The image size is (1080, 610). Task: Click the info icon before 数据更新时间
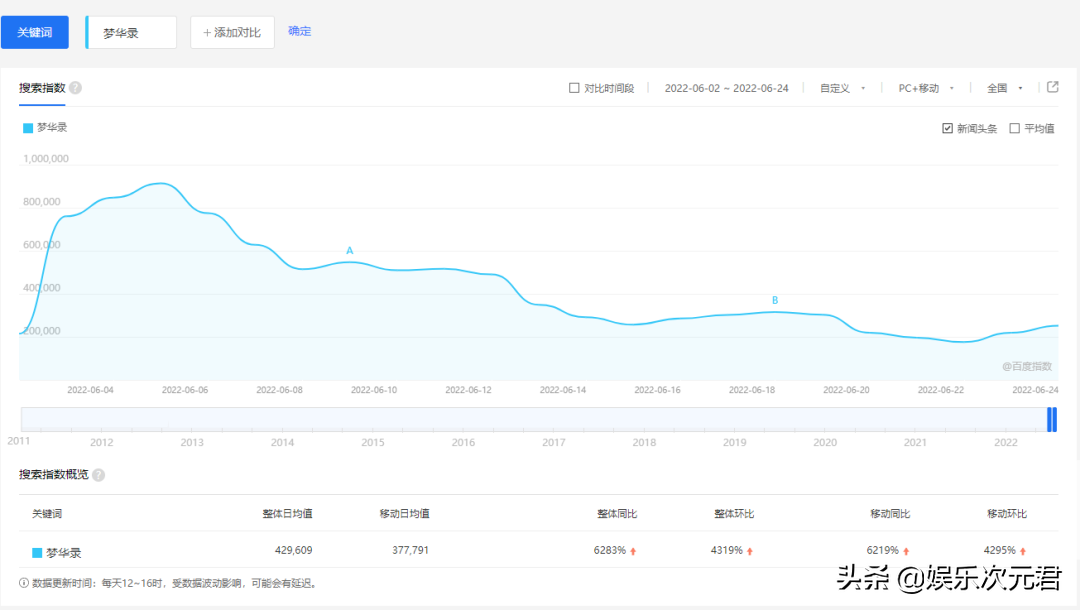click(x=24, y=582)
